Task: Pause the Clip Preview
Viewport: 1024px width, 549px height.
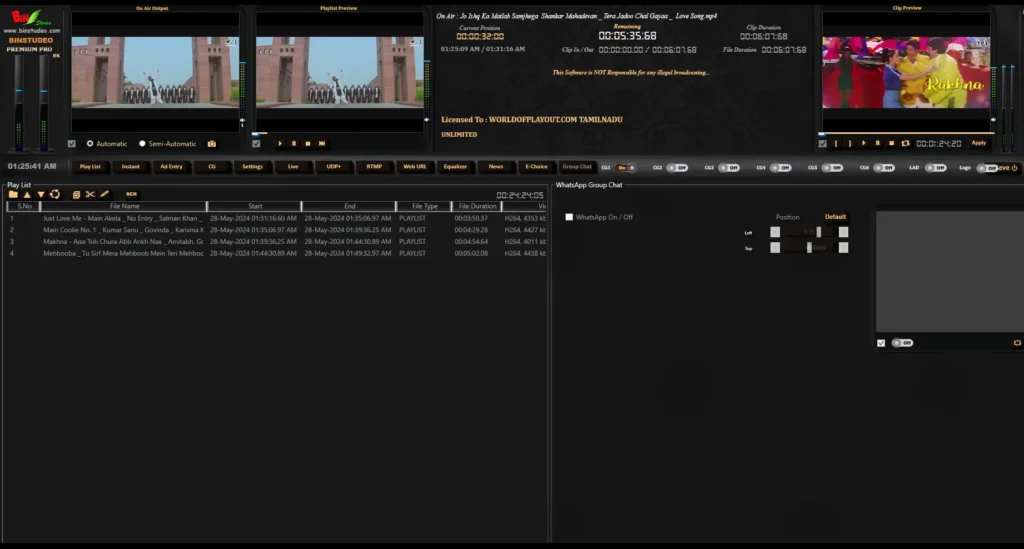Action: point(878,144)
